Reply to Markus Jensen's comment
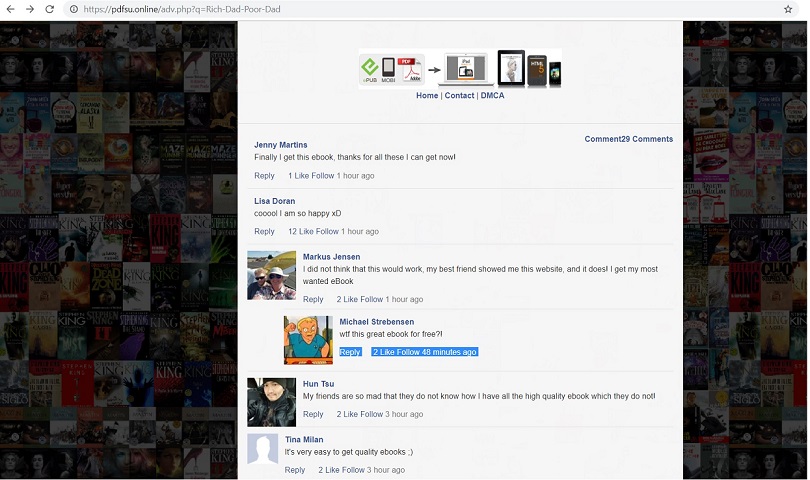Screen dimensions: 810x480 (x=313, y=299)
